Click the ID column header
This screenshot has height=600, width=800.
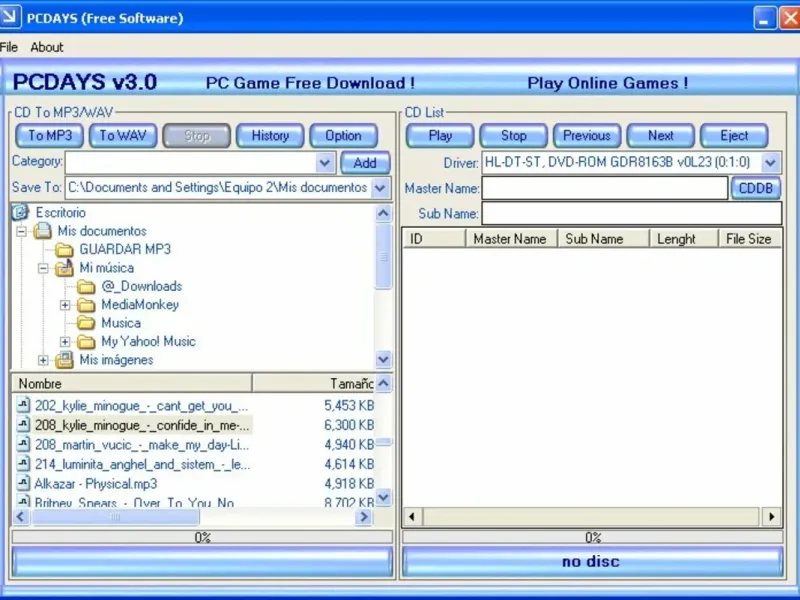tap(434, 239)
